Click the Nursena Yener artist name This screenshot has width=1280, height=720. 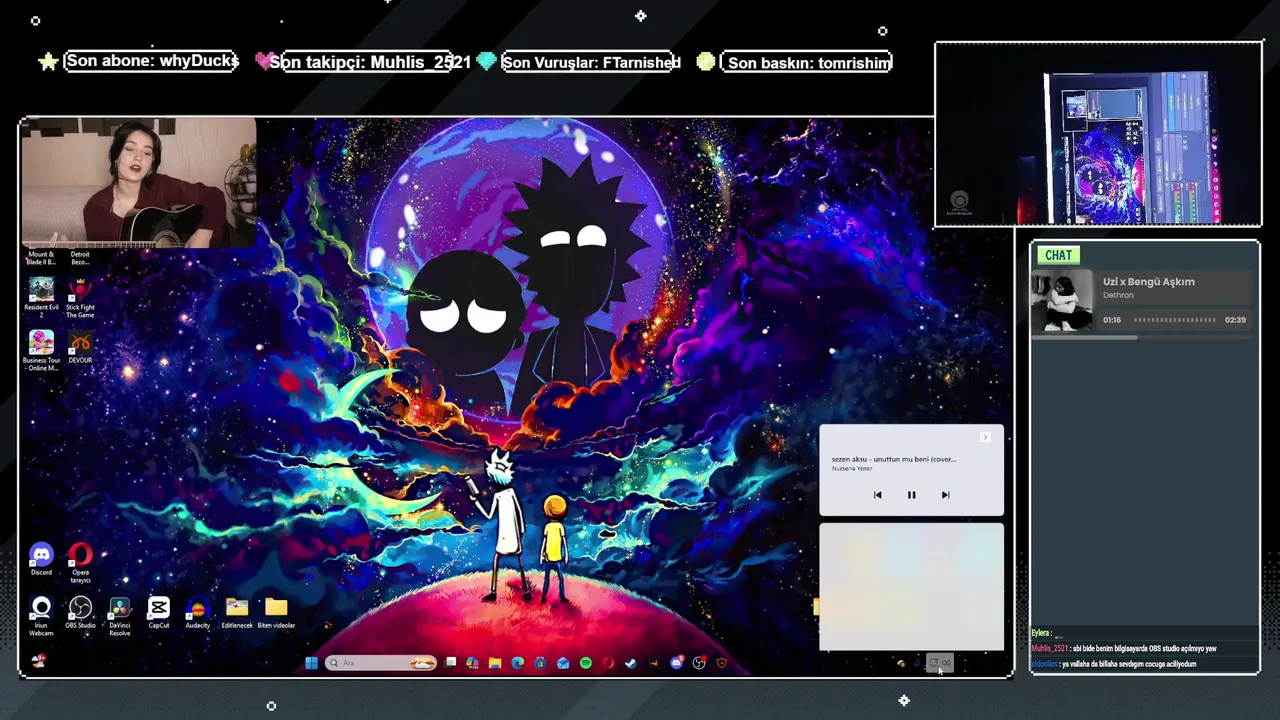click(x=852, y=469)
